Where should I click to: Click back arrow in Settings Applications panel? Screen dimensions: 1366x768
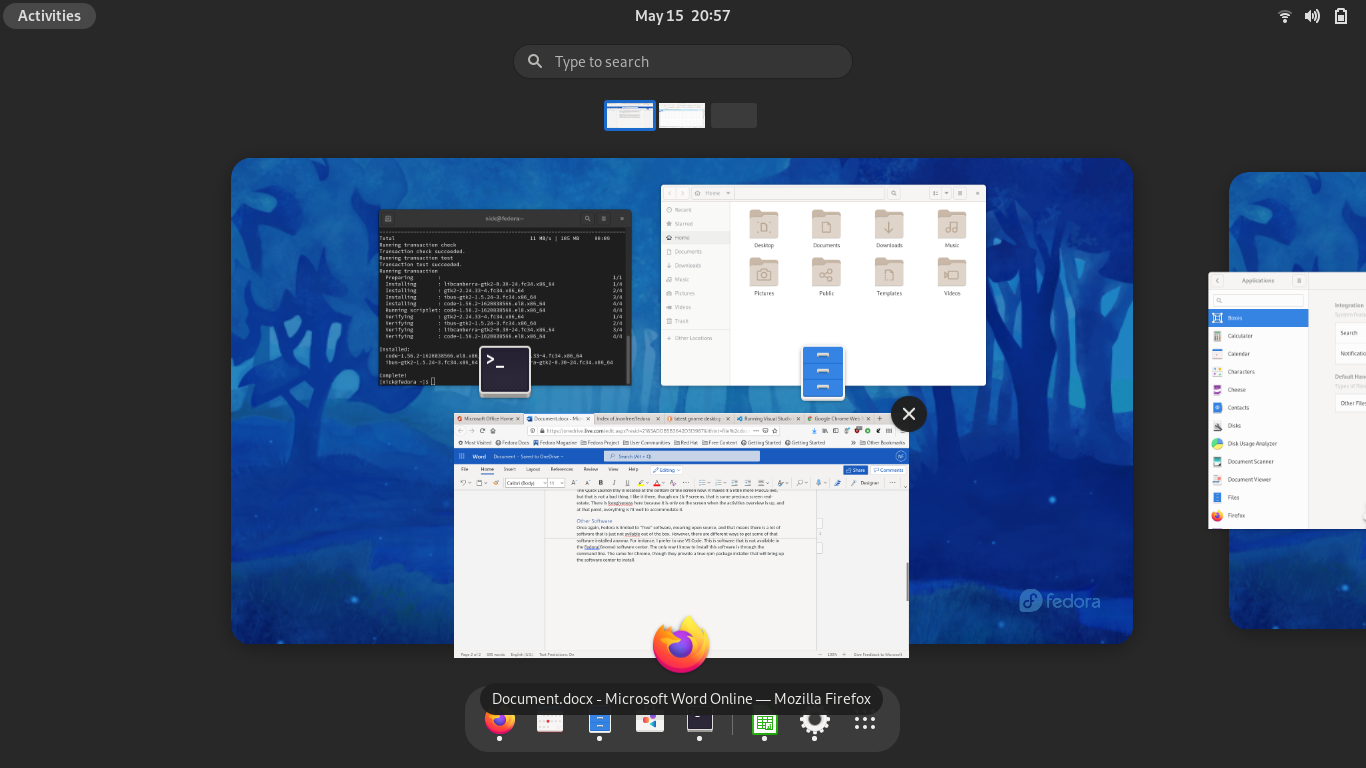[x=1218, y=281]
